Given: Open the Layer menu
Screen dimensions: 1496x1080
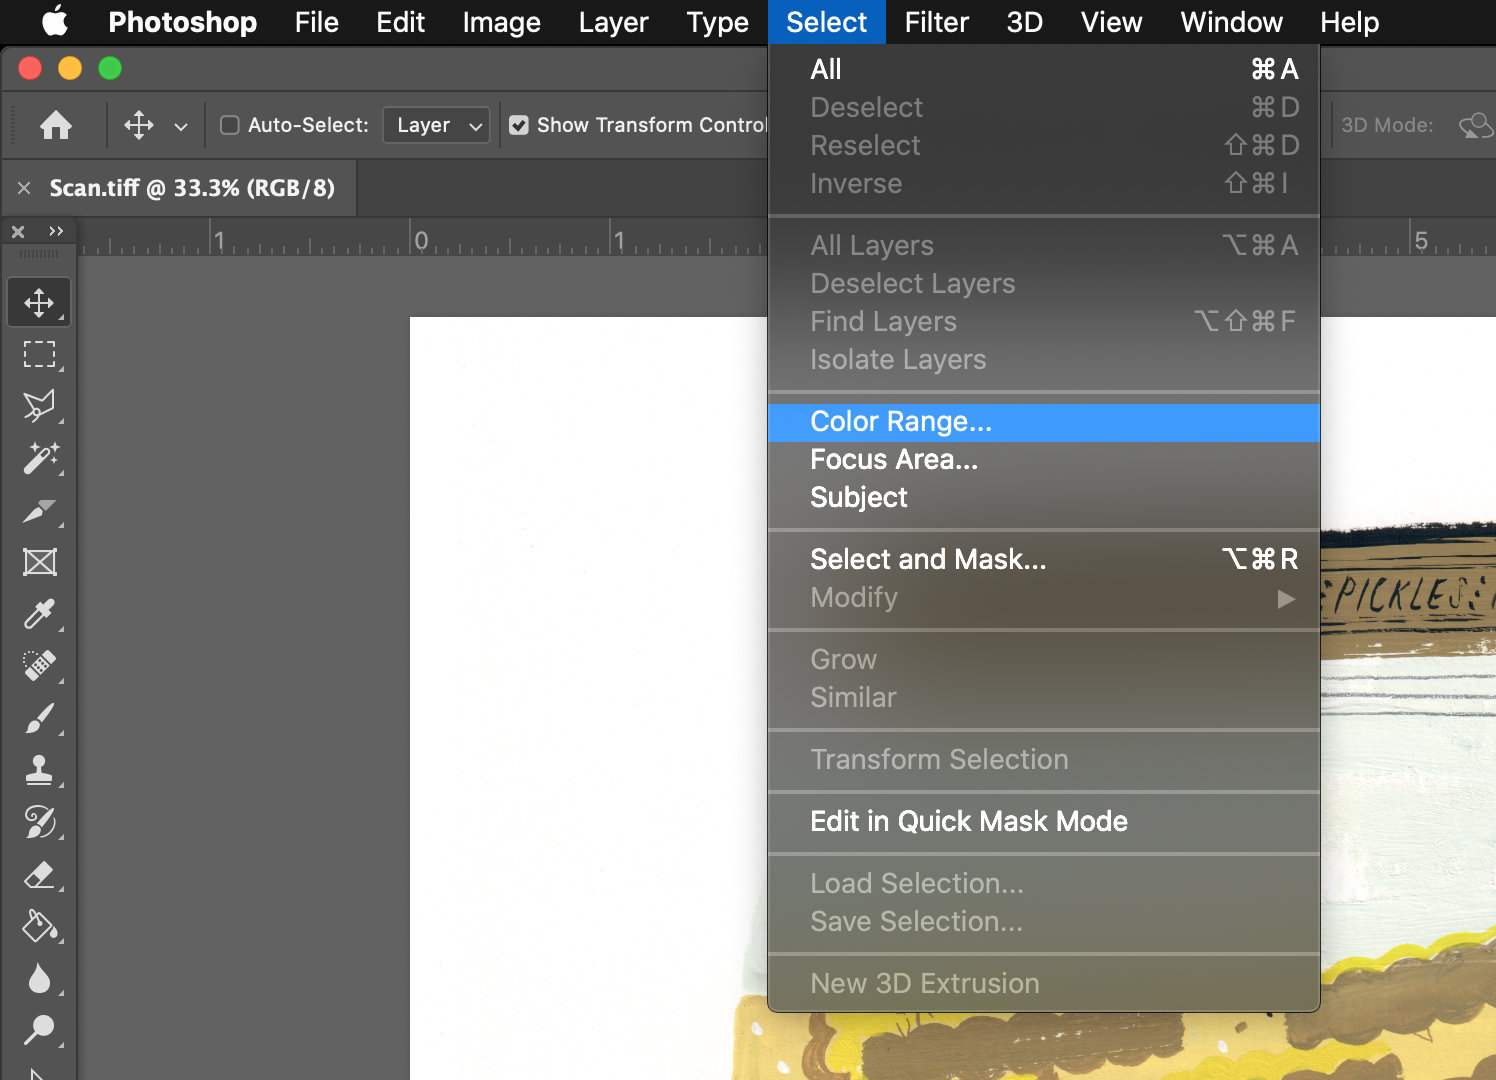Looking at the screenshot, I should click(613, 22).
